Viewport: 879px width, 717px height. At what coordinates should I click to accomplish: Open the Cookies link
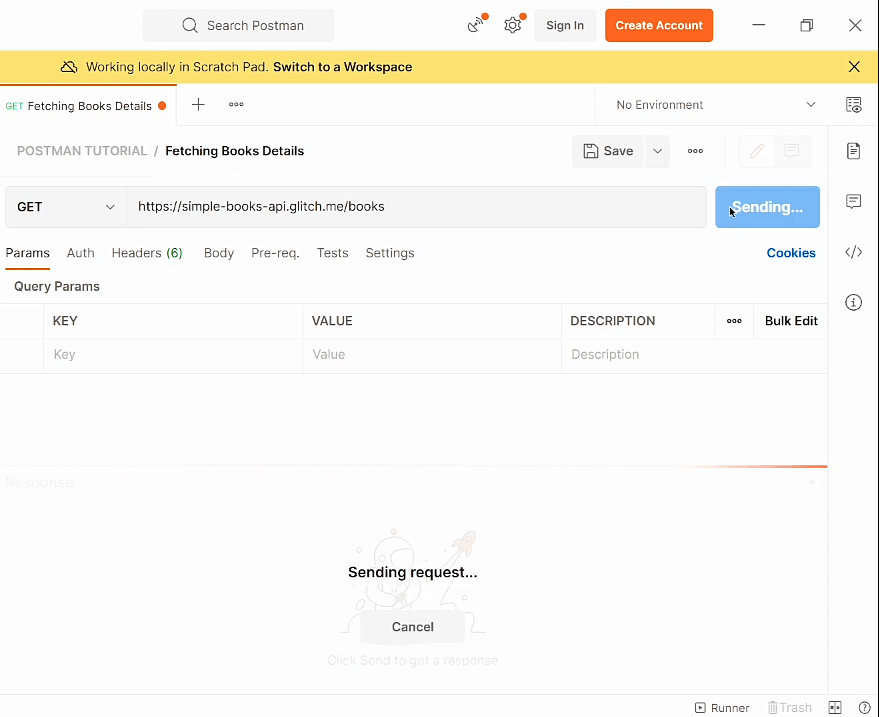[x=790, y=253]
